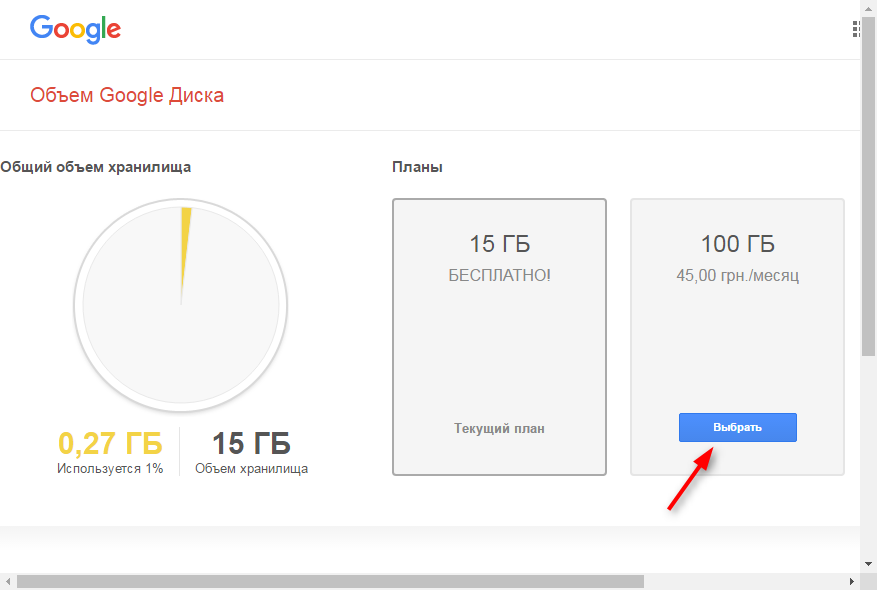The image size is (877, 590).
Task: Click the vertical scrollbar up arrow
Action: tap(869, 7)
